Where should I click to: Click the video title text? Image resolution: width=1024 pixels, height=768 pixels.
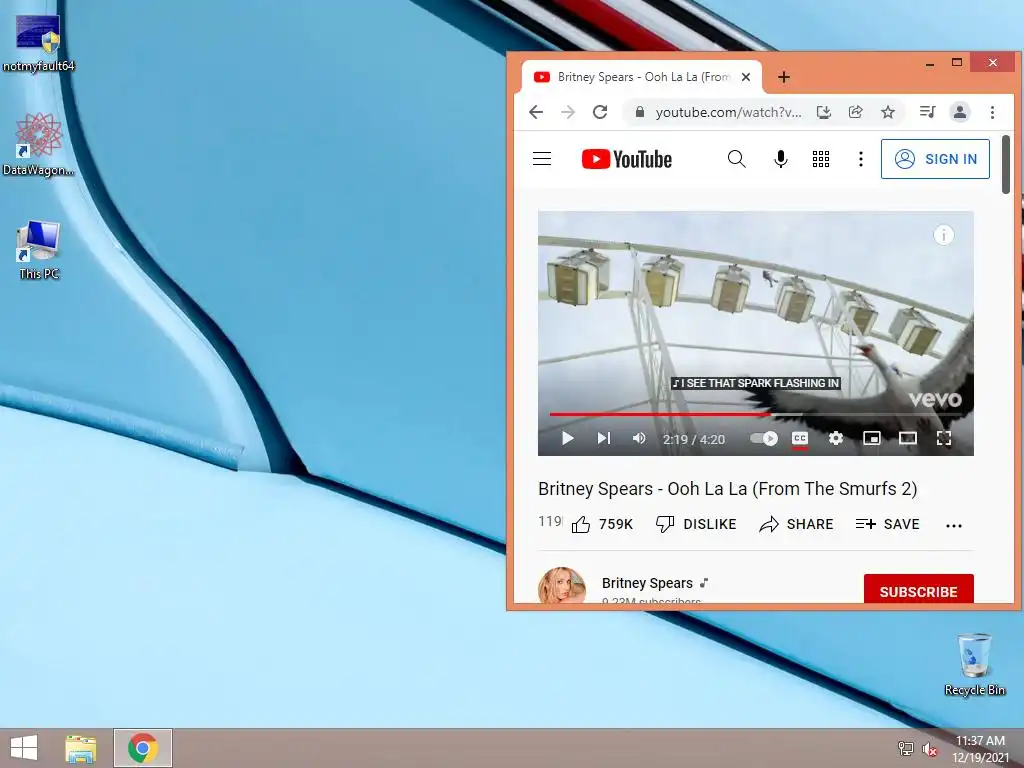coord(728,488)
